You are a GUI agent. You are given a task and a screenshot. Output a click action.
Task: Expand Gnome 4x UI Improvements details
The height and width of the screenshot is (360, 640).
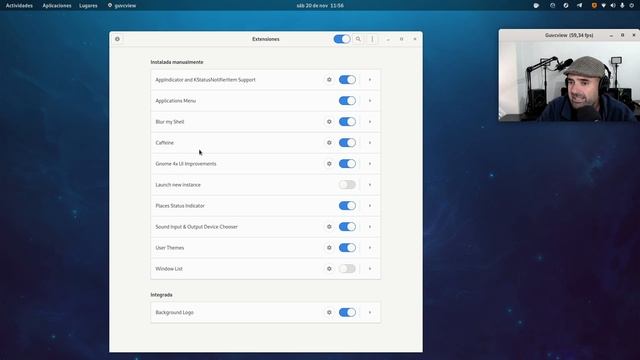point(370,164)
